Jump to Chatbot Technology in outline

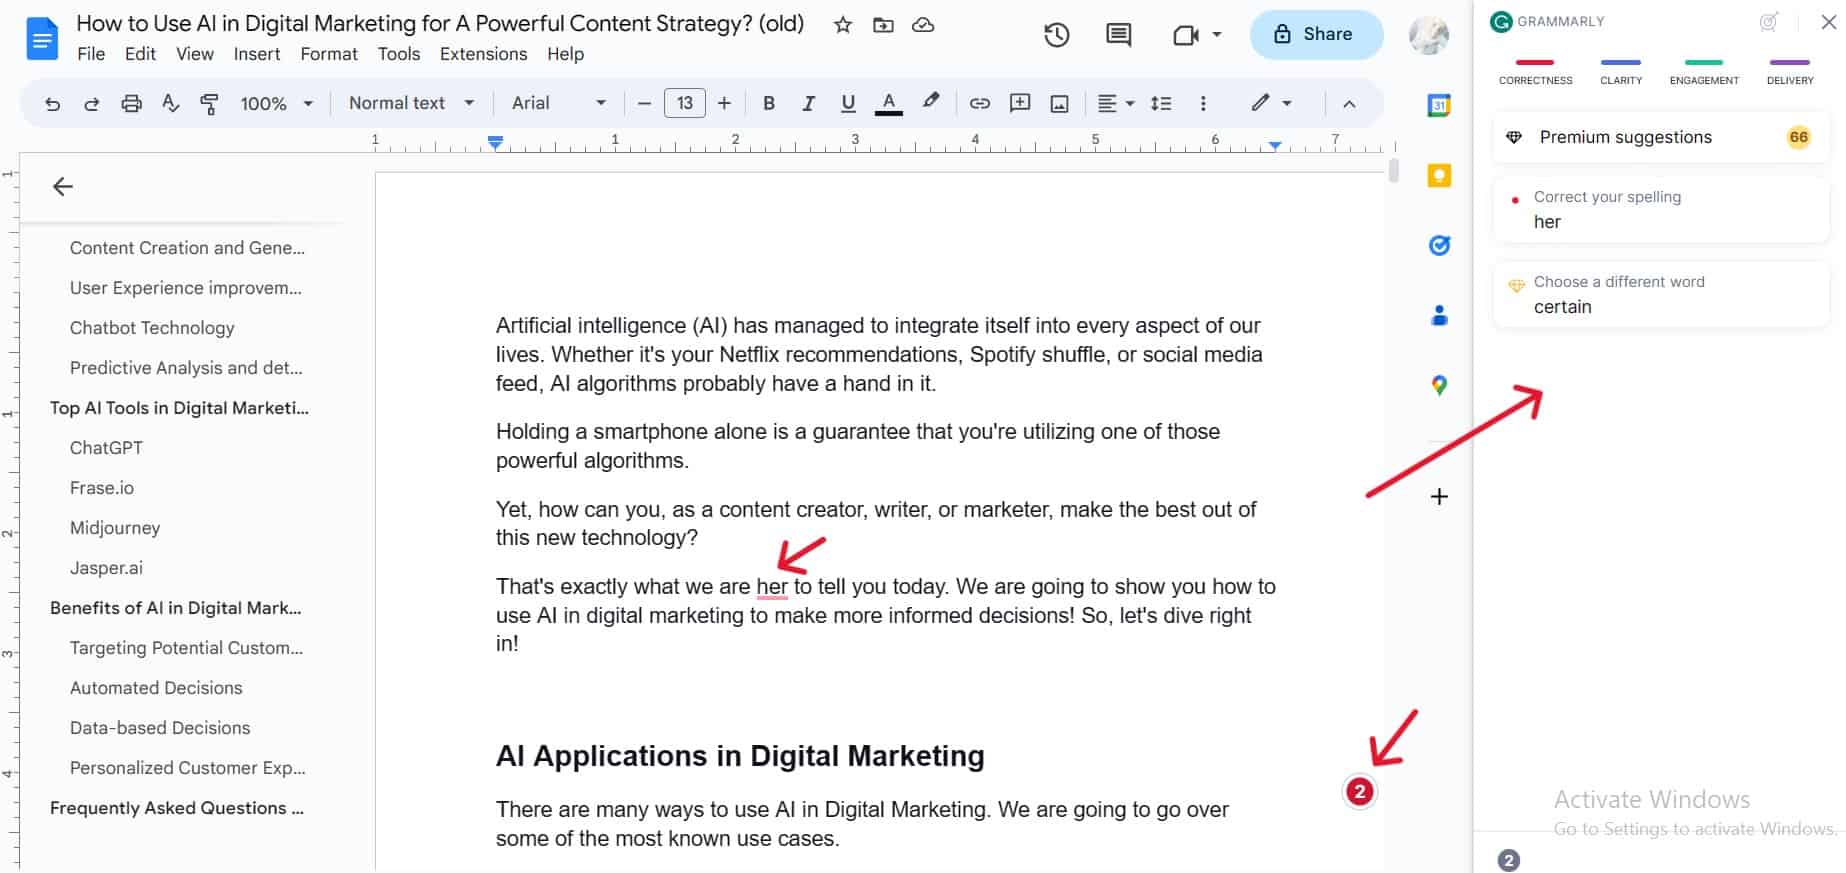152,328
